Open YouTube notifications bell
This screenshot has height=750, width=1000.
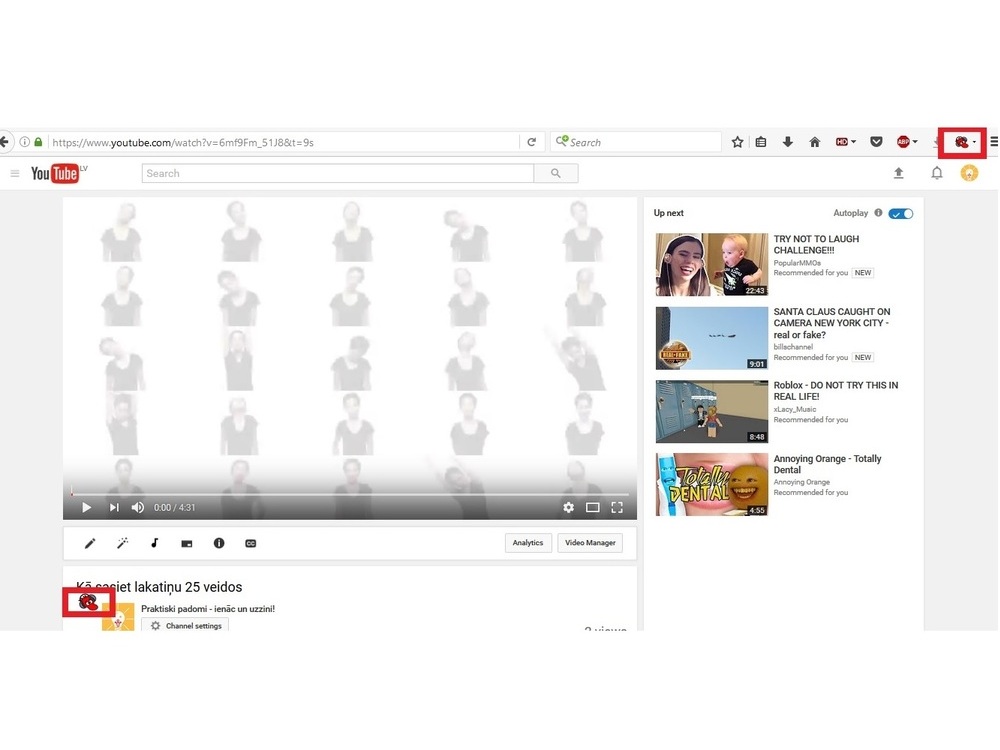pos(936,173)
